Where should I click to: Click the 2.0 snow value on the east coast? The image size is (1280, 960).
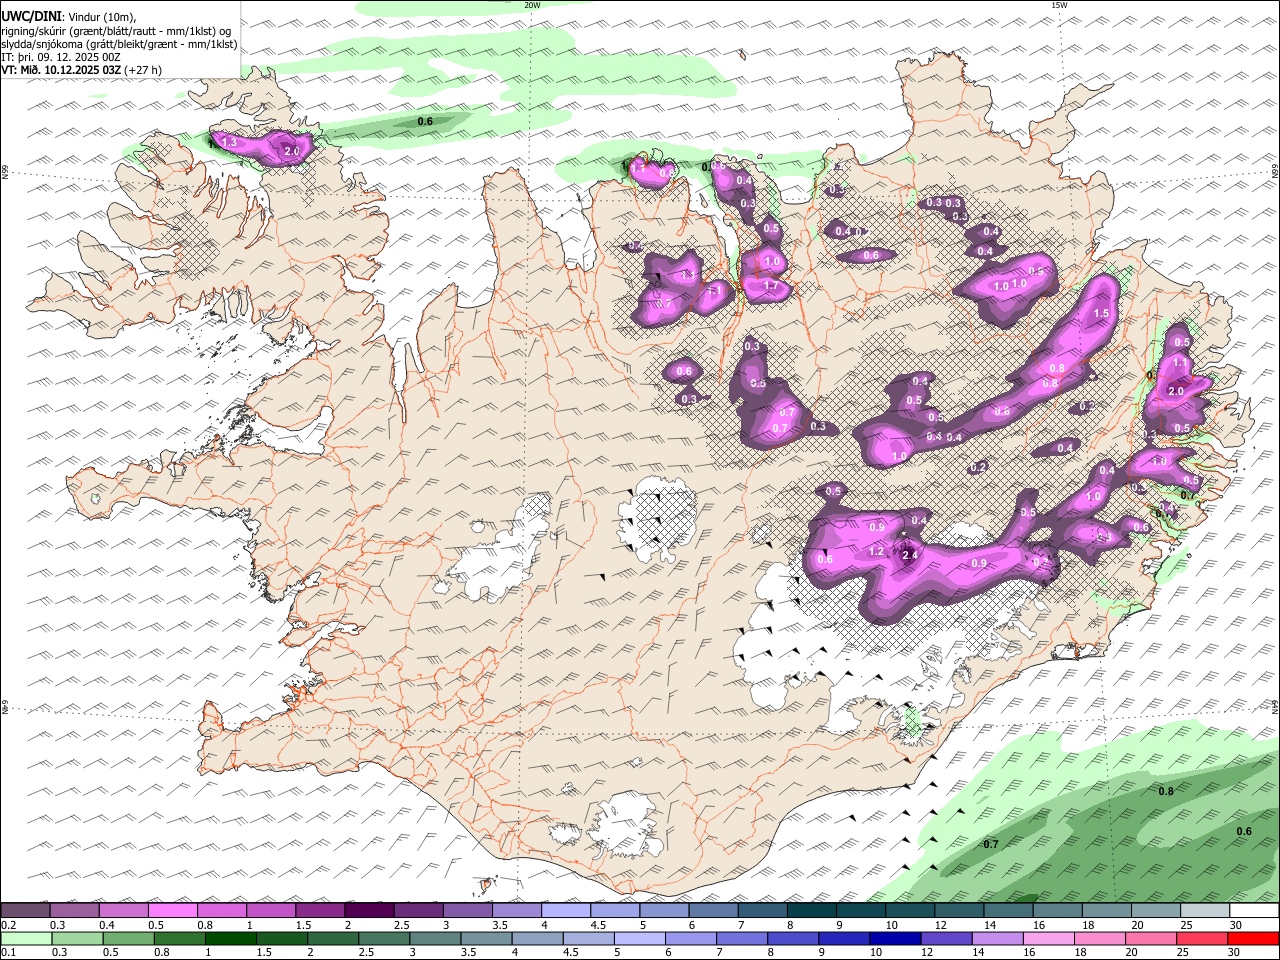[1176, 391]
